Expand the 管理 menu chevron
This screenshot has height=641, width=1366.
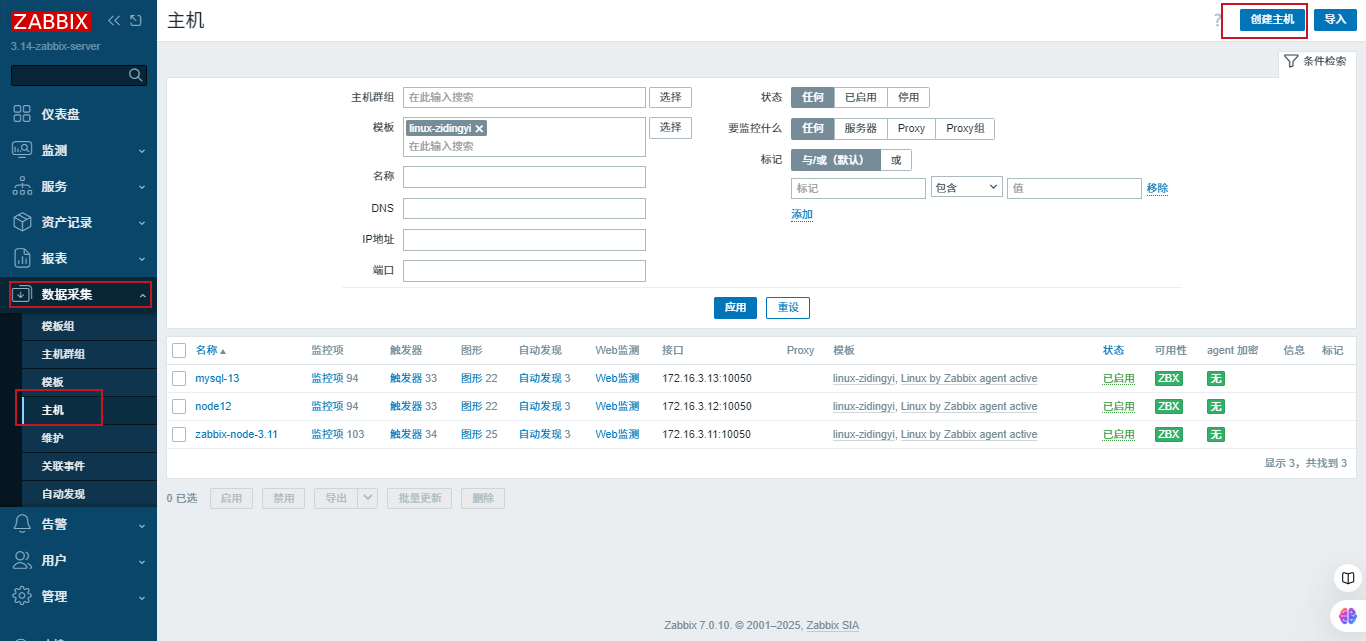point(142,597)
